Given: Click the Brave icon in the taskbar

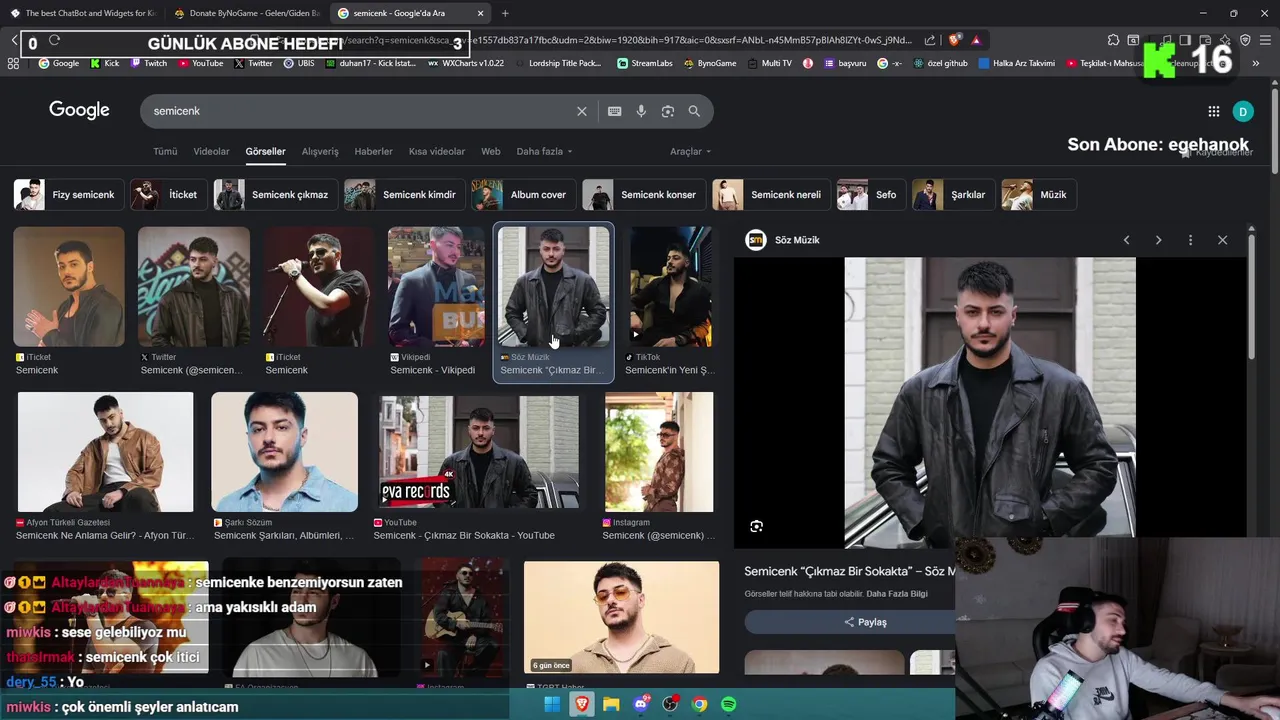Looking at the screenshot, I should click(x=582, y=705).
